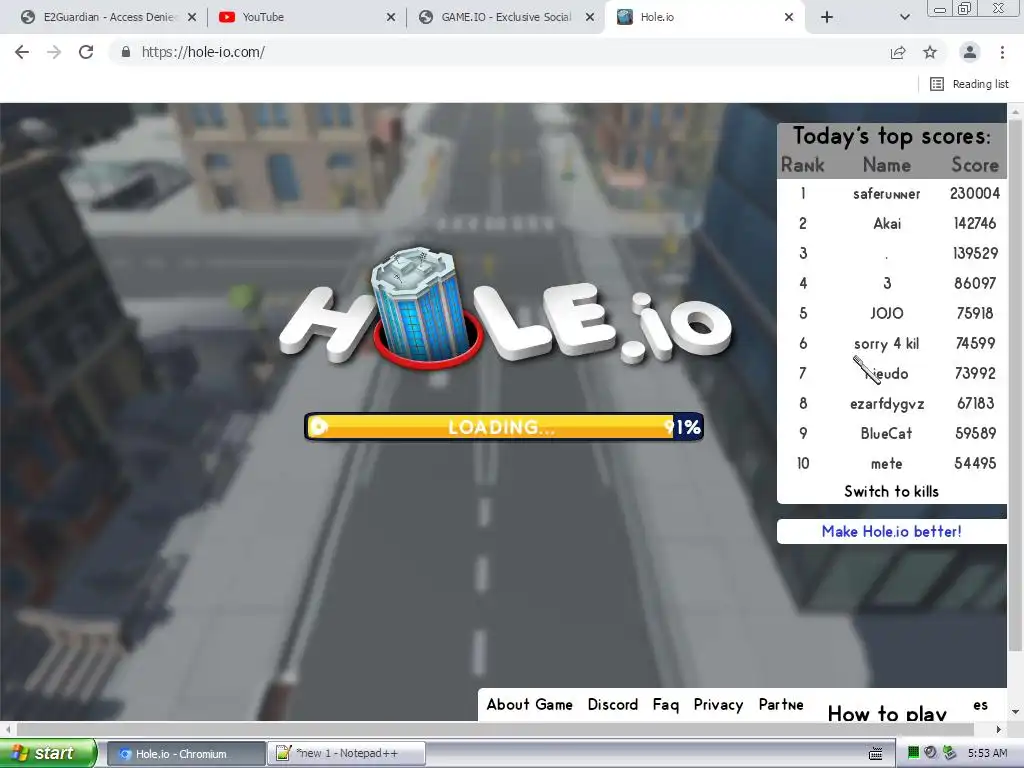The width and height of the screenshot is (1024, 768).
Task: Click mete player name
Action: point(886,464)
